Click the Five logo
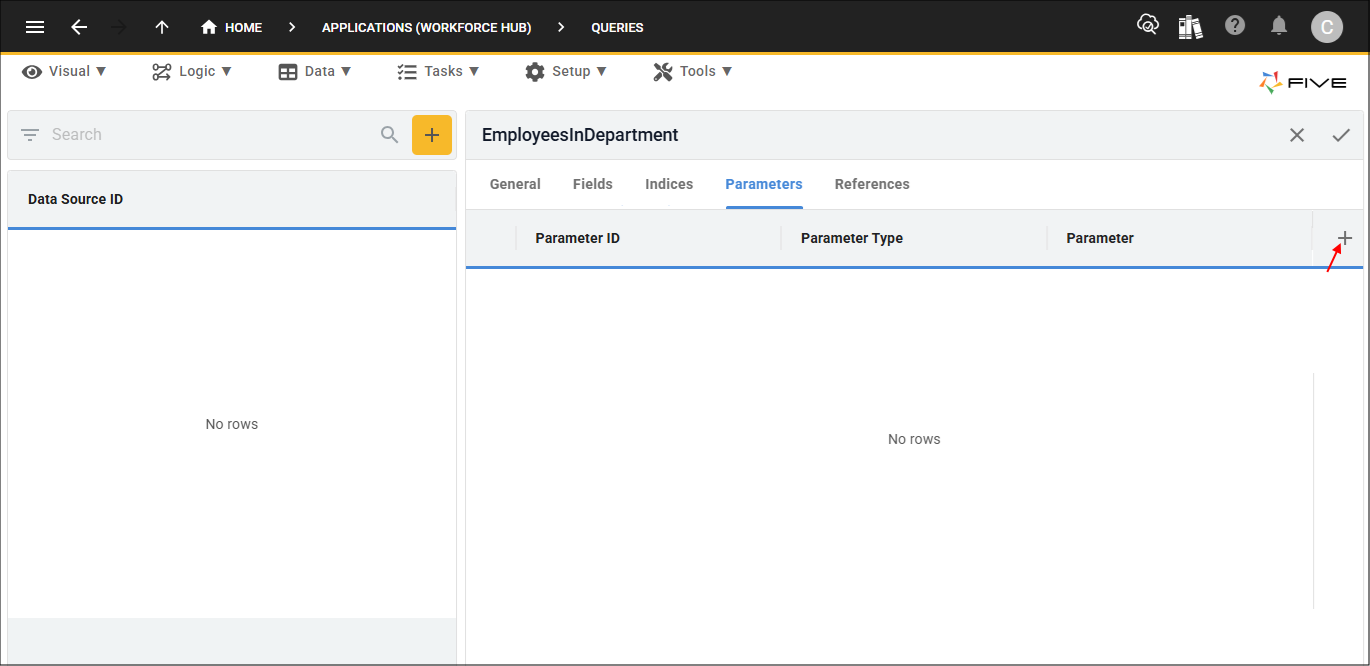 (x=1303, y=83)
